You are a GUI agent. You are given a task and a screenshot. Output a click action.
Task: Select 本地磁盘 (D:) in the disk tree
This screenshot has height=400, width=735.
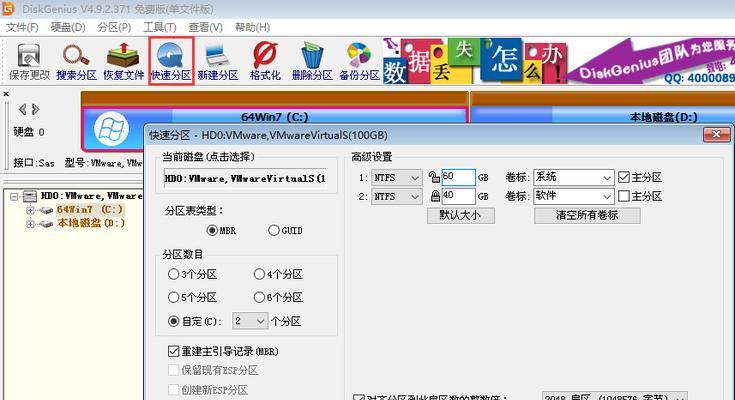click(x=91, y=223)
